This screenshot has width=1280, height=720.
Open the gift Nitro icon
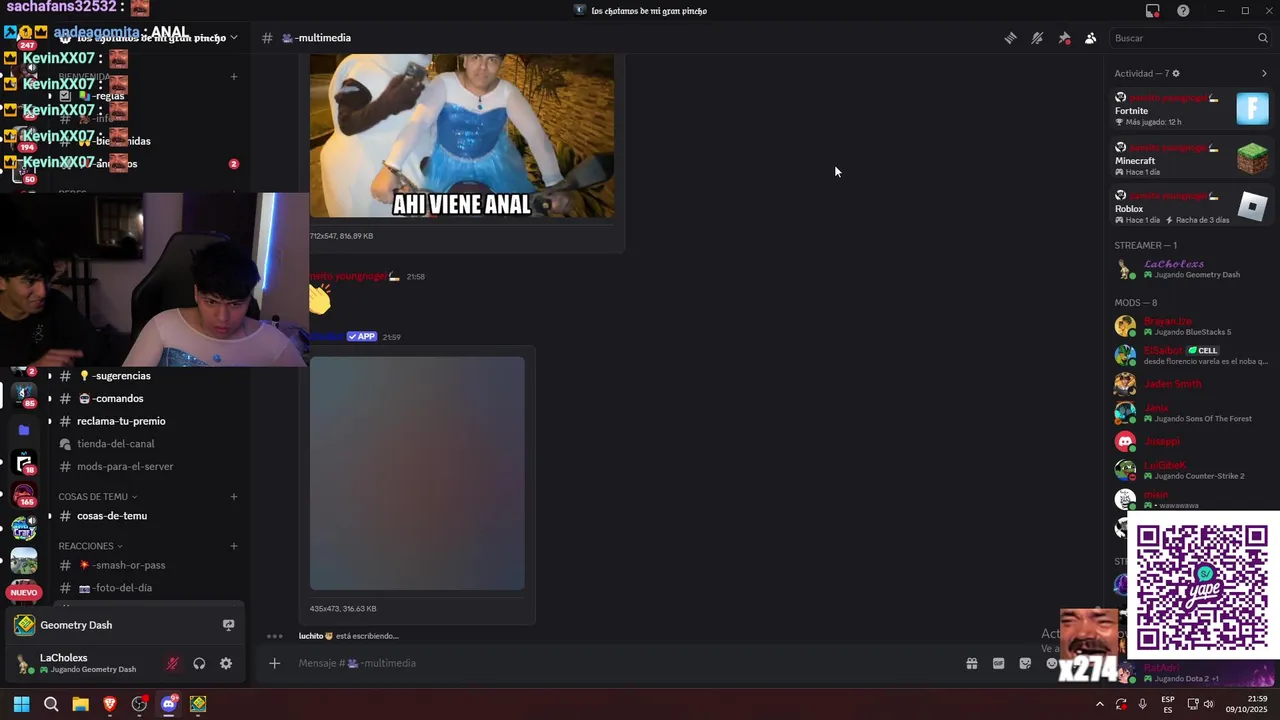pos(971,663)
